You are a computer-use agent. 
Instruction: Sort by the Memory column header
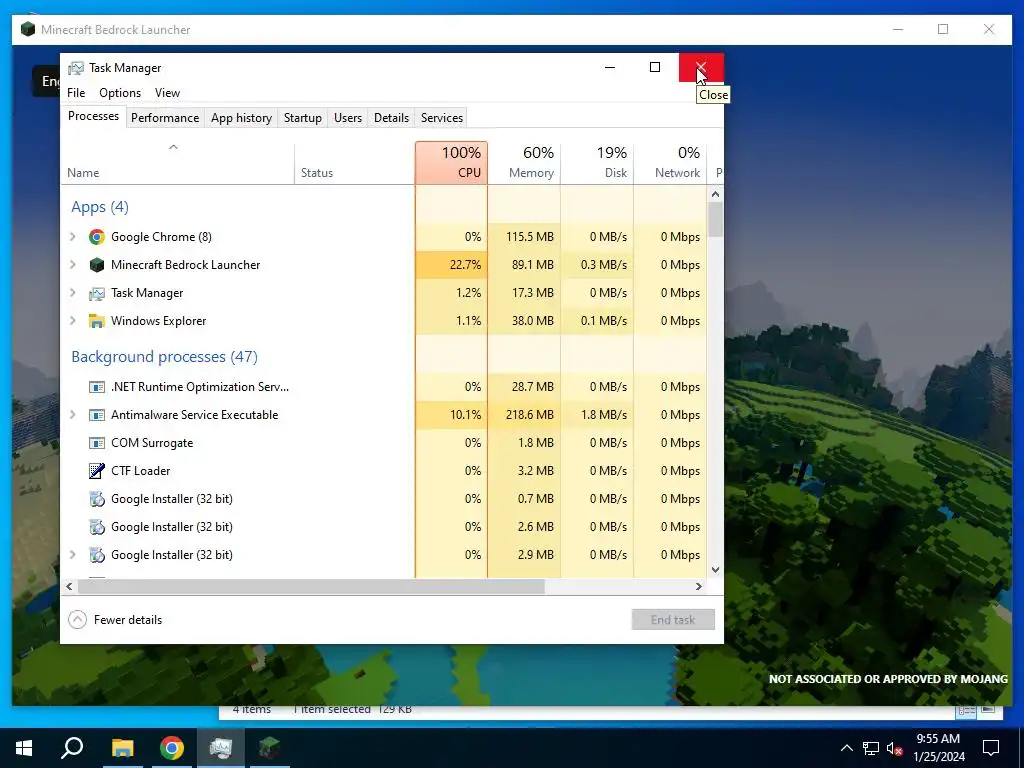click(x=524, y=163)
